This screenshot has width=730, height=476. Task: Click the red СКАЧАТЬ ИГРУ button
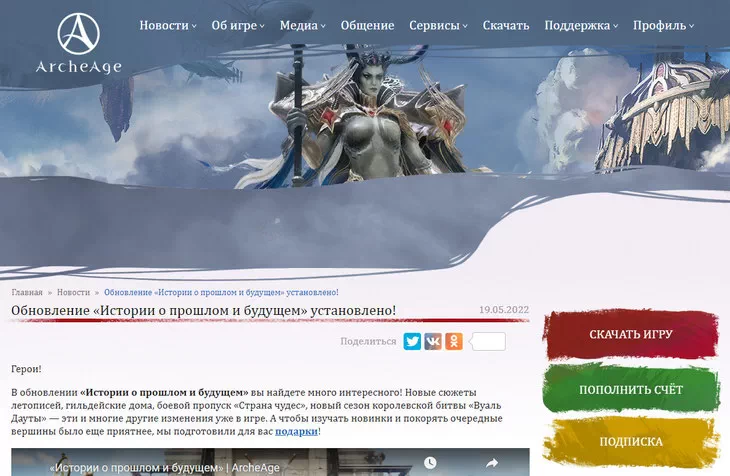coord(630,334)
